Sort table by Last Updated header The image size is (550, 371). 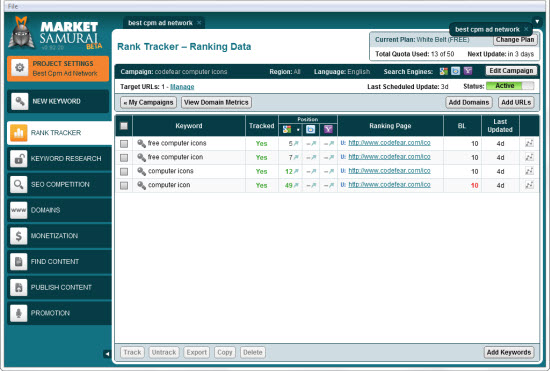coord(500,126)
